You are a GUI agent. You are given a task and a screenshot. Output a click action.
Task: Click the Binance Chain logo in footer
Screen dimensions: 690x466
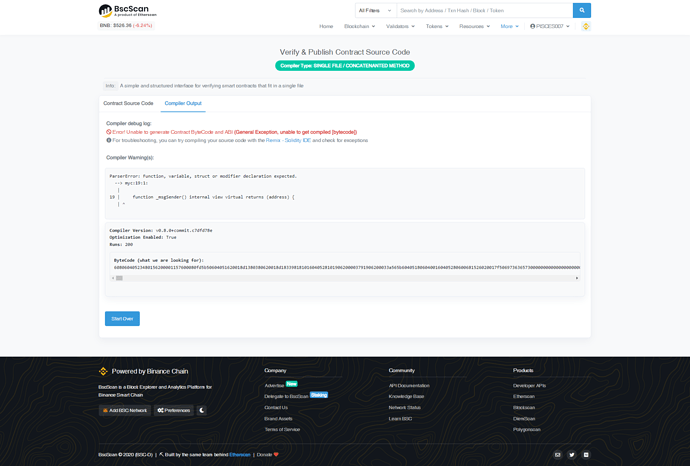click(x=103, y=371)
